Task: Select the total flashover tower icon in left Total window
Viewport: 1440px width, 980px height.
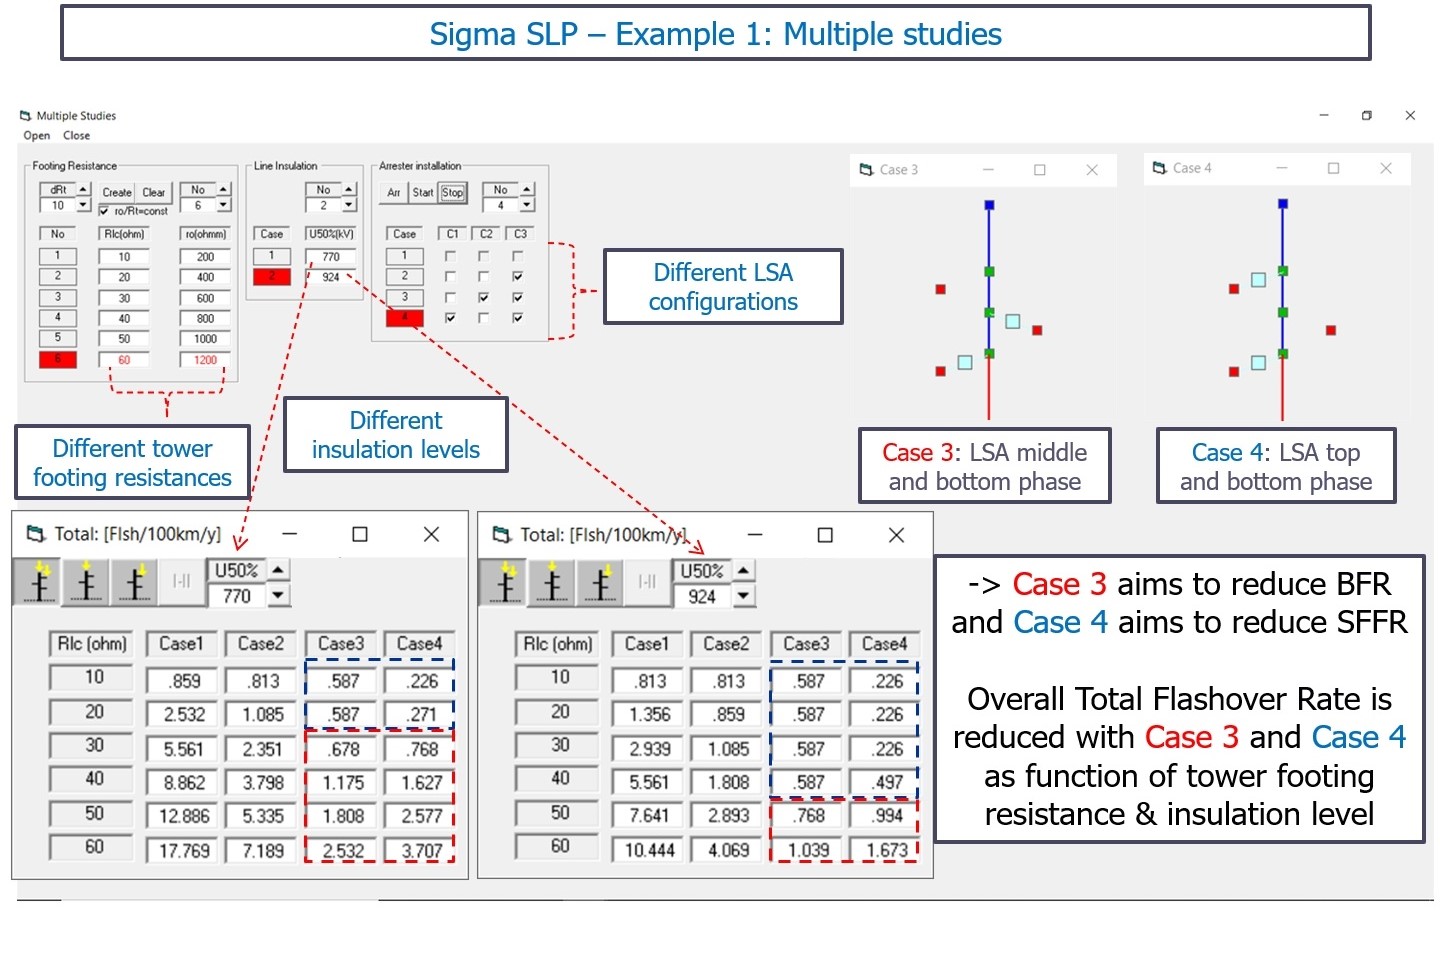Action: [37, 582]
